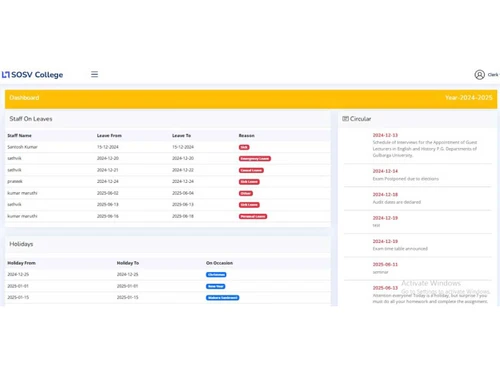Click Santosh Kumar's Sick reason badge
Viewport: 500px width, 375px height.
[244, 147]
